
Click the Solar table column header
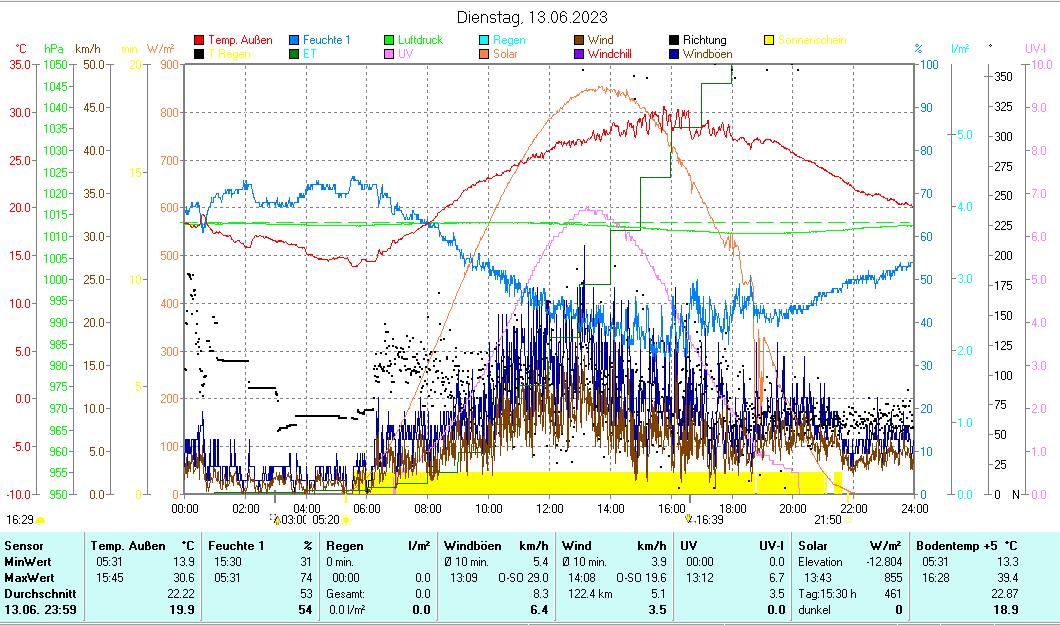[x=812, y=546]
